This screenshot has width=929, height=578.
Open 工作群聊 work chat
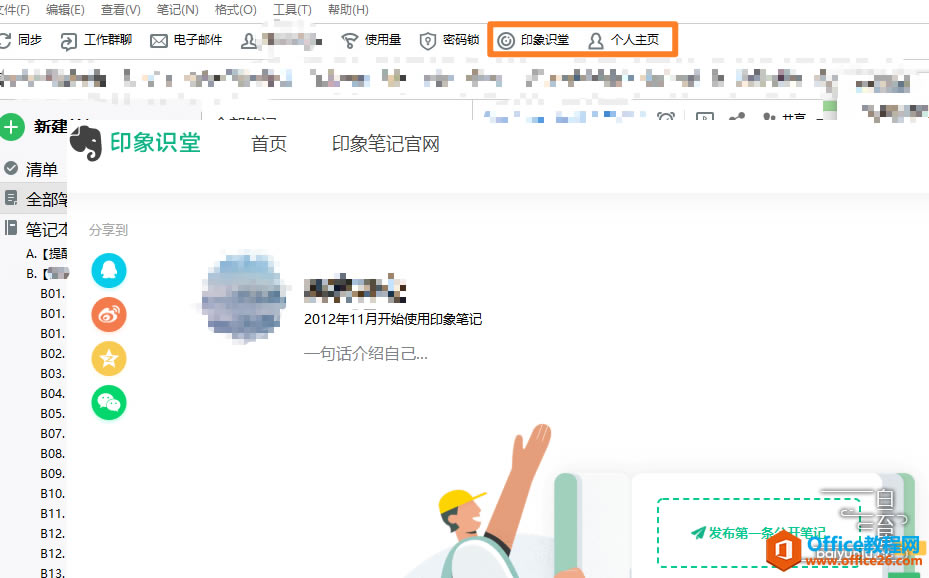click(x=96, y=40)
